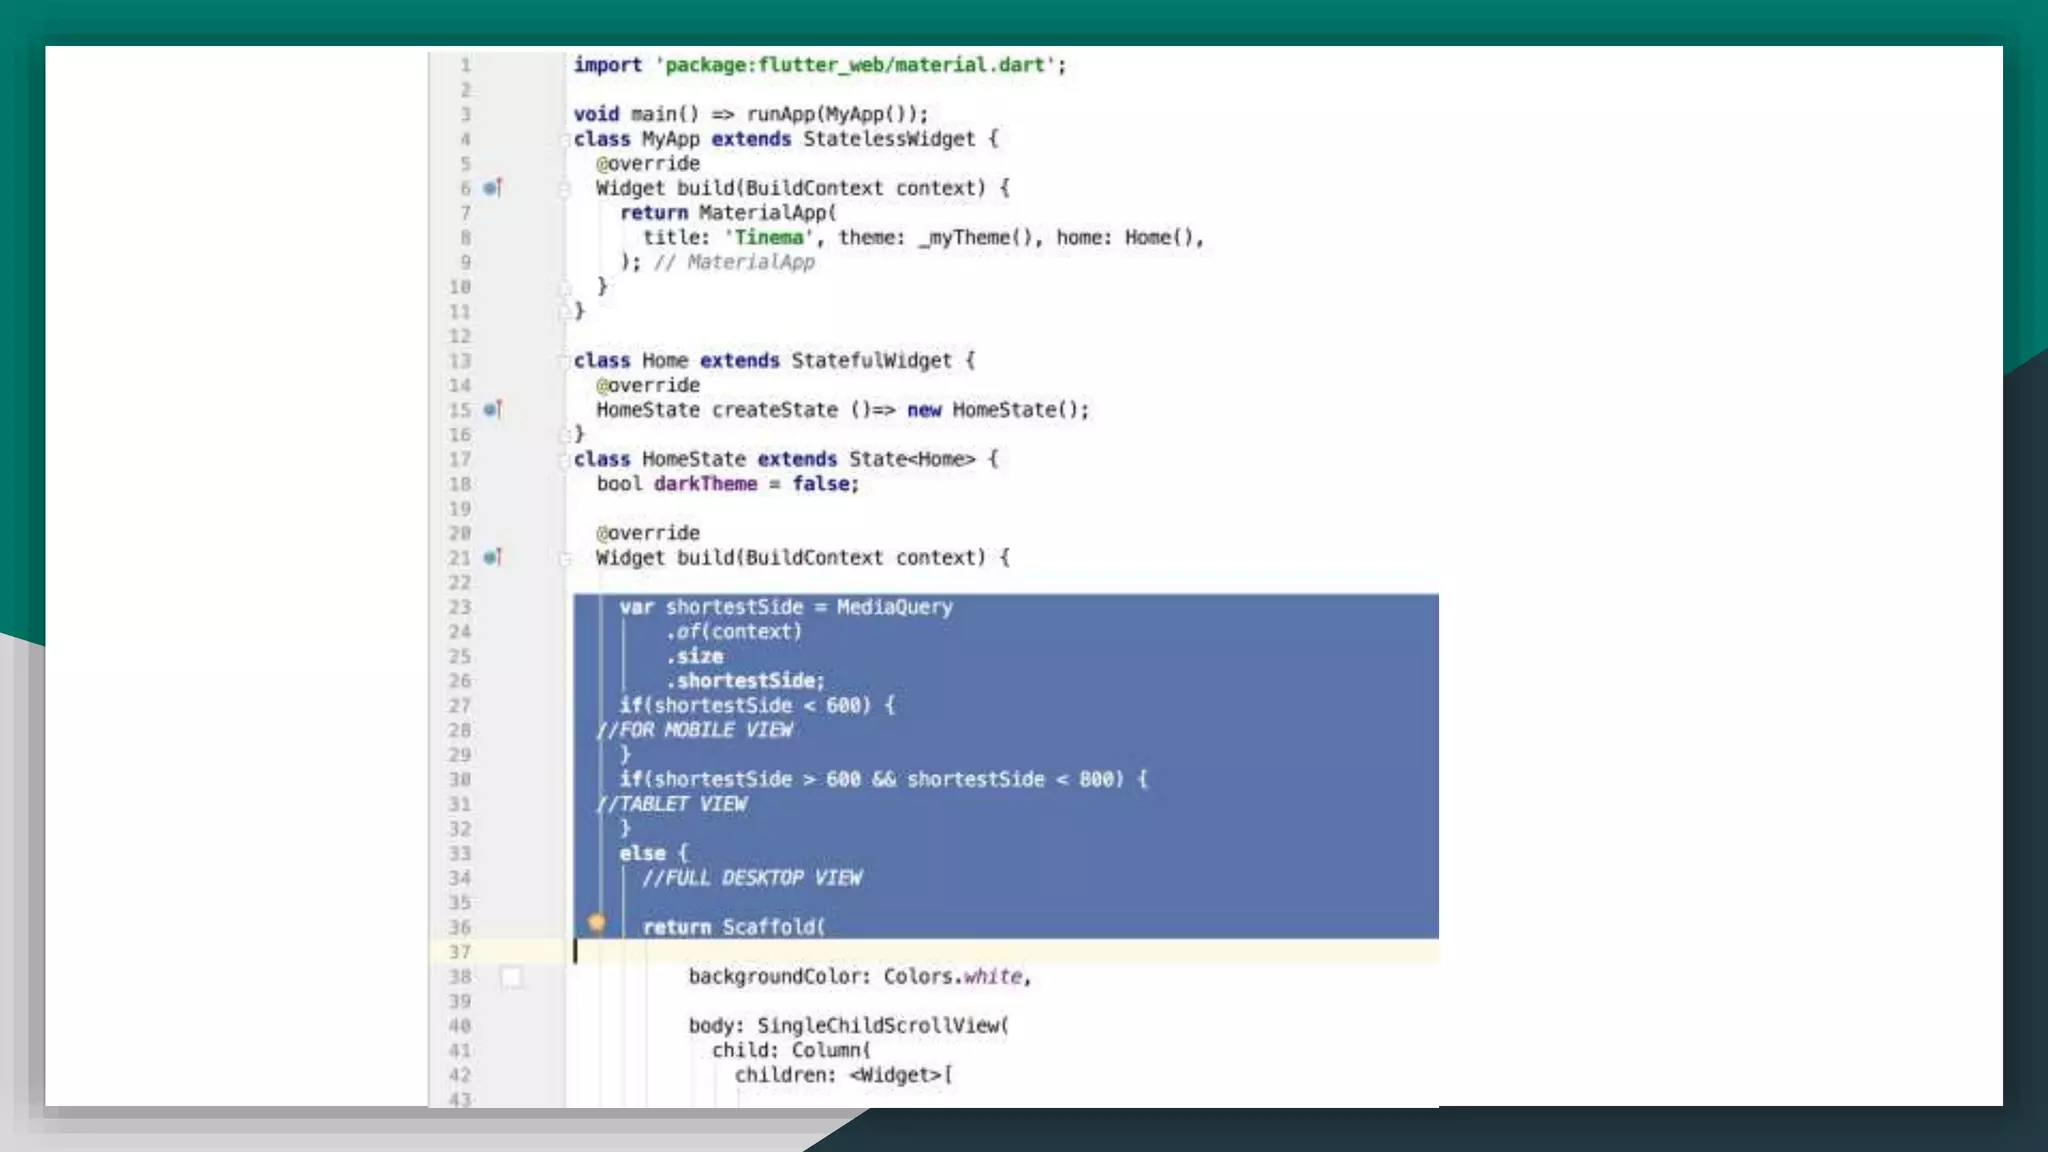Collapse the MyApp class fold marker
This screenshot has width=2048, height=1152.
[x=564, y=140]
